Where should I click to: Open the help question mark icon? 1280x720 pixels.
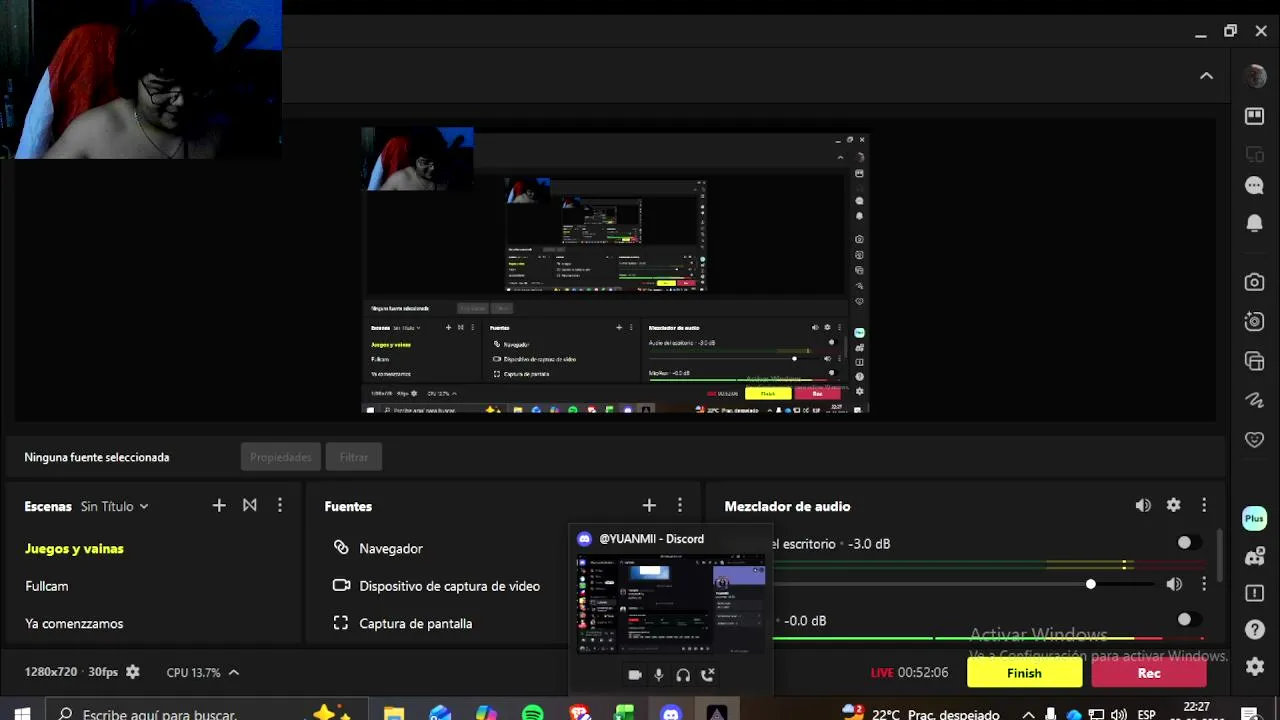pos(1254,630)
